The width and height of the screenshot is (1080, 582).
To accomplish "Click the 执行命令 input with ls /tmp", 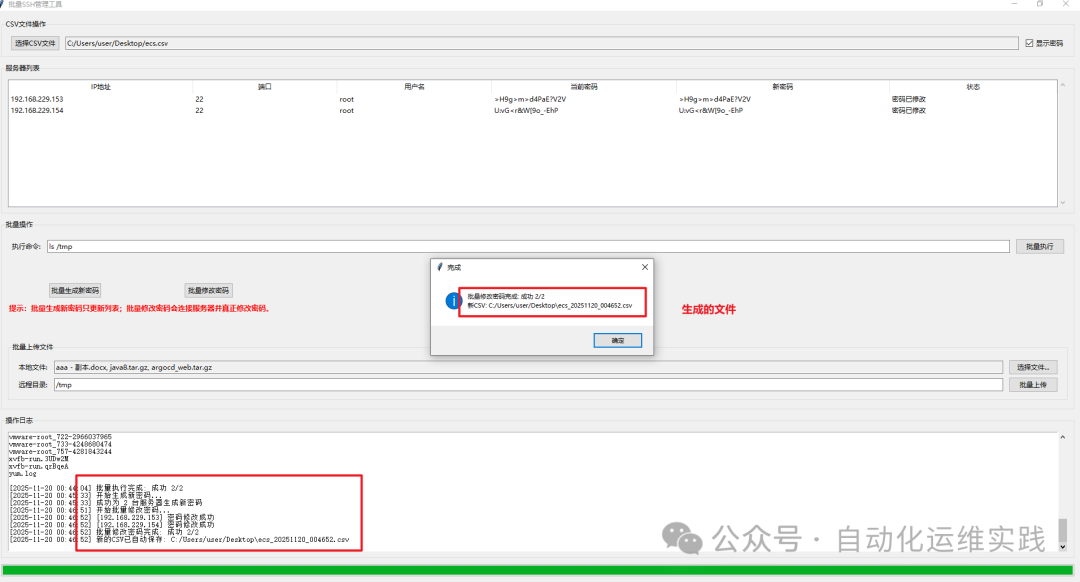I will 528,246.
